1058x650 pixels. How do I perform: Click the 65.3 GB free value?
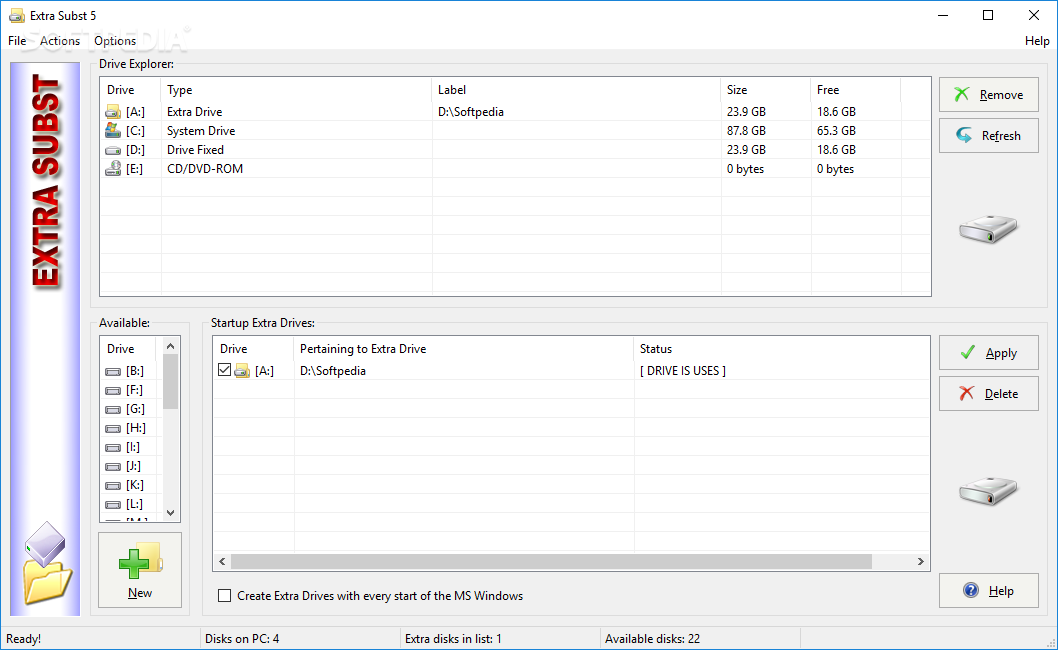pos(836,131)
